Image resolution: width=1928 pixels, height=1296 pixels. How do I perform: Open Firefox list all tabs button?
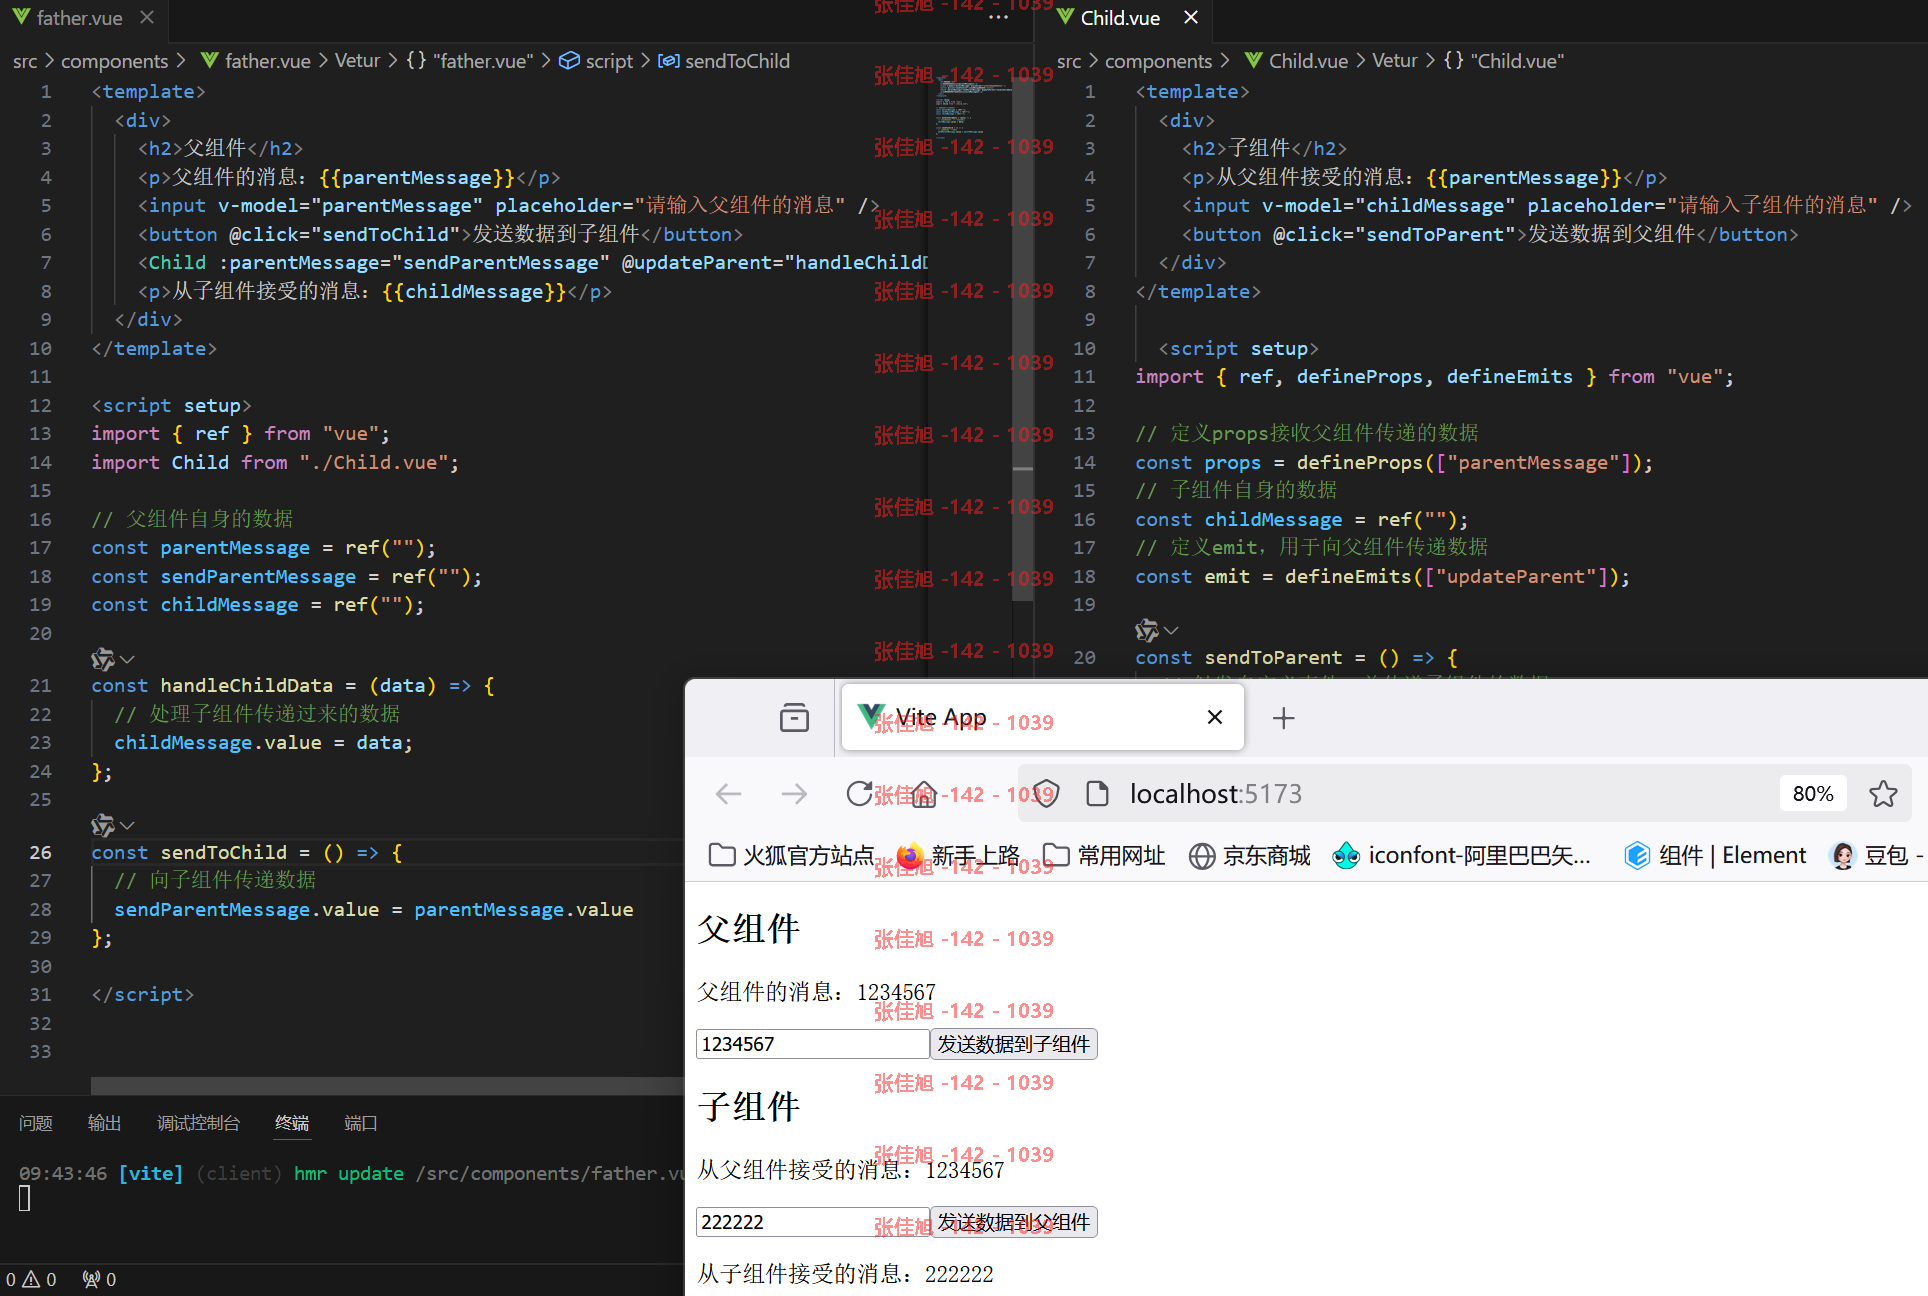click(x=794, y=717)
